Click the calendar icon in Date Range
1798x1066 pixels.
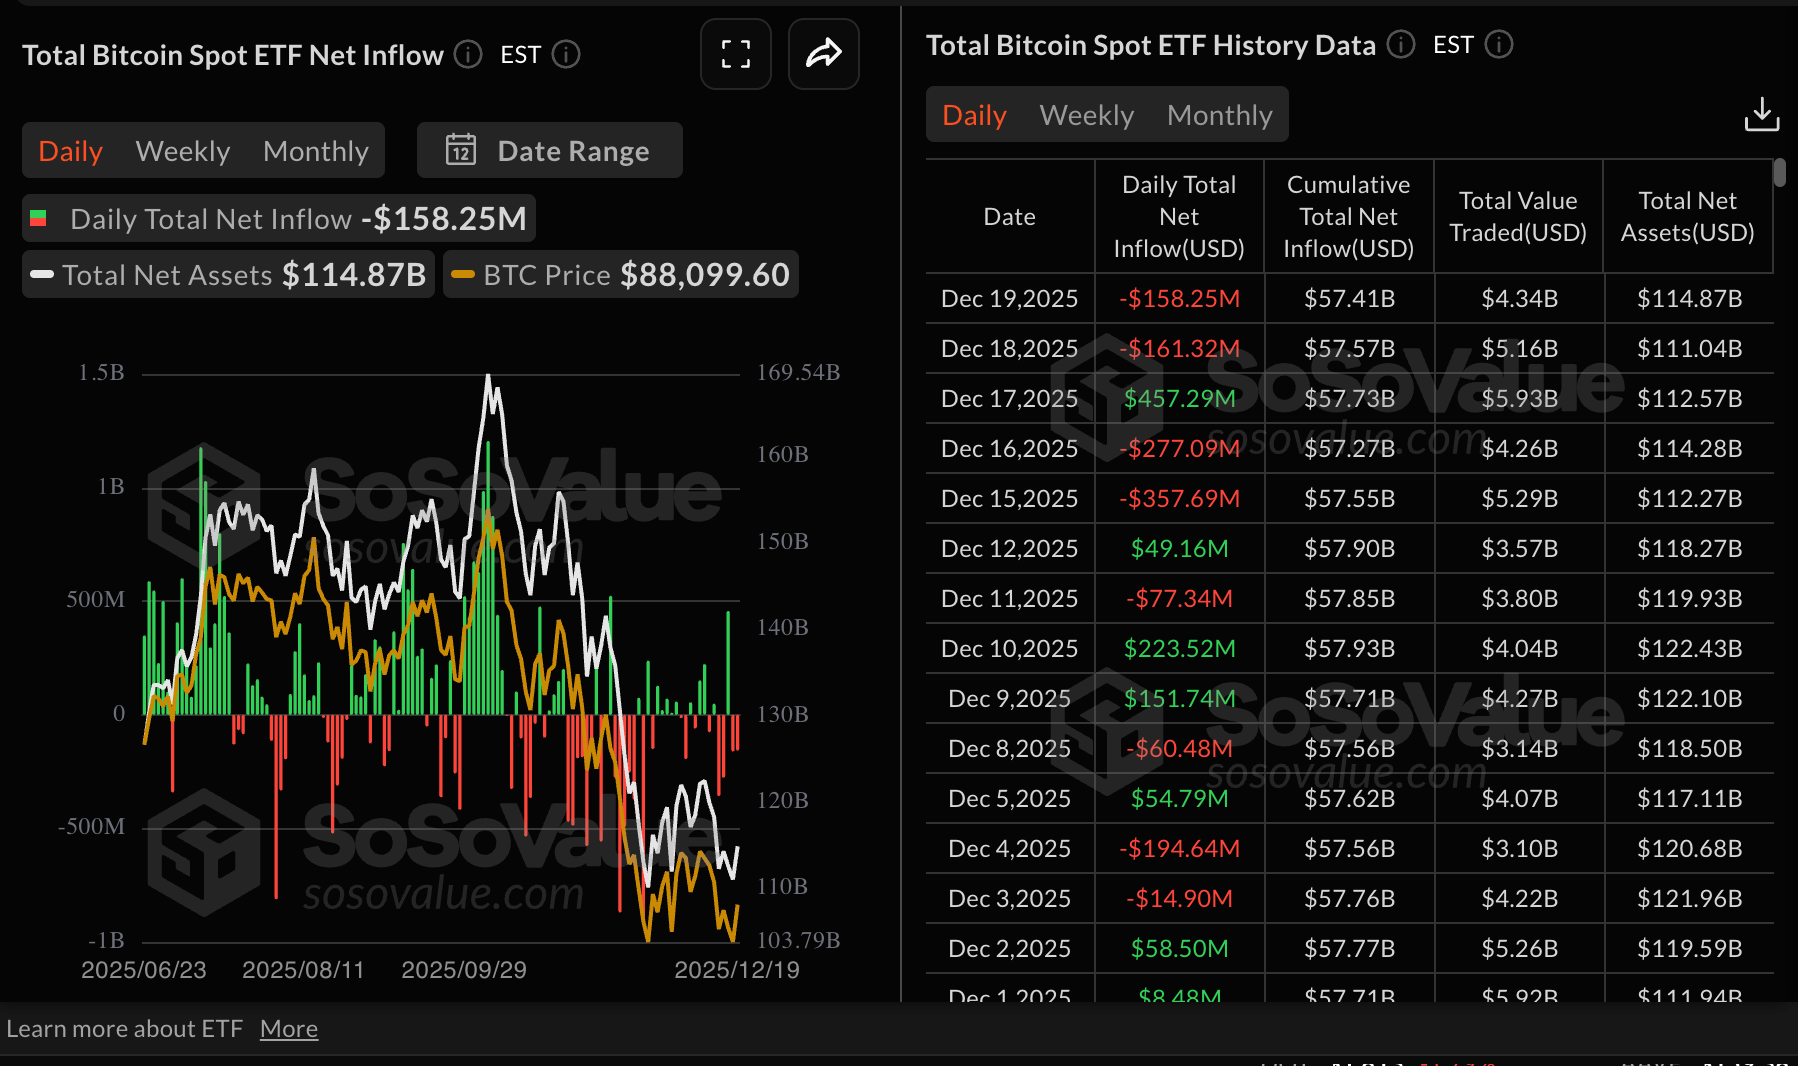click(x=462, y=150)
